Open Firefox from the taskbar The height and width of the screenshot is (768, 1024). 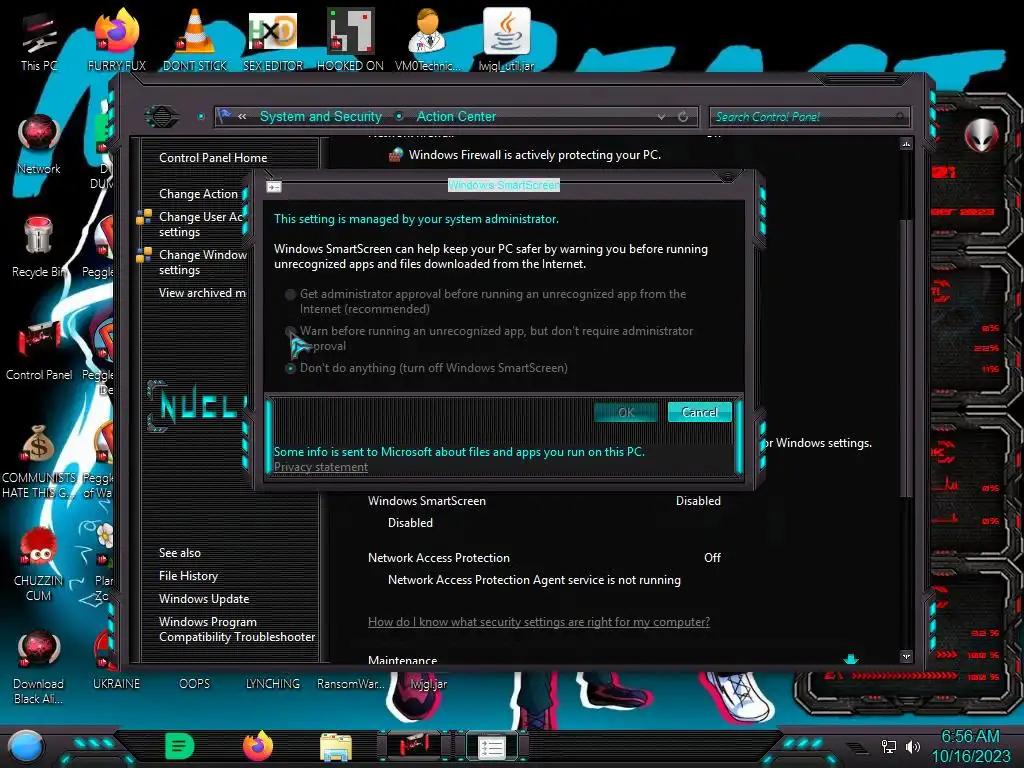point(257,746)
